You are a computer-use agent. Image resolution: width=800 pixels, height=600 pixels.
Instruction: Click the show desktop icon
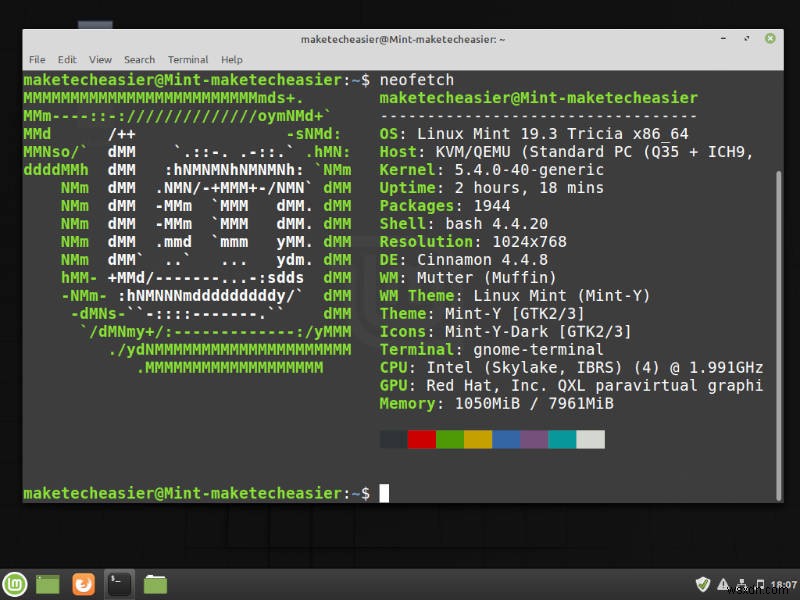(x=48, y=584)
